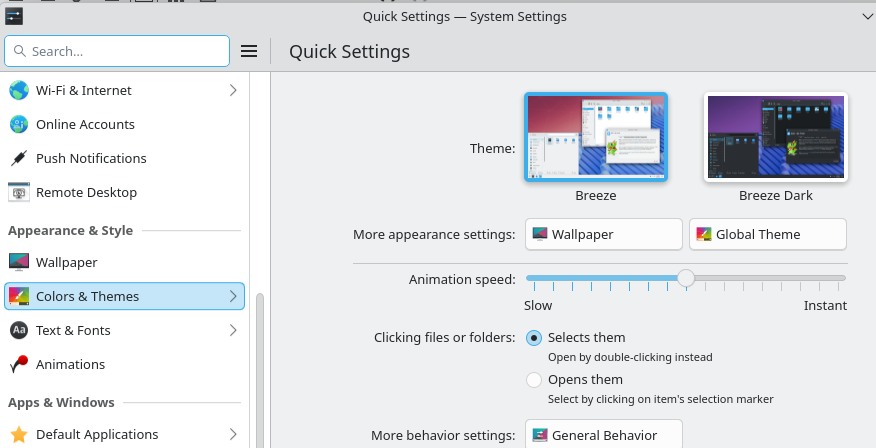The image size is (876, 448).
Task: Click the Online Accounts icon
Action: [19, 124]
